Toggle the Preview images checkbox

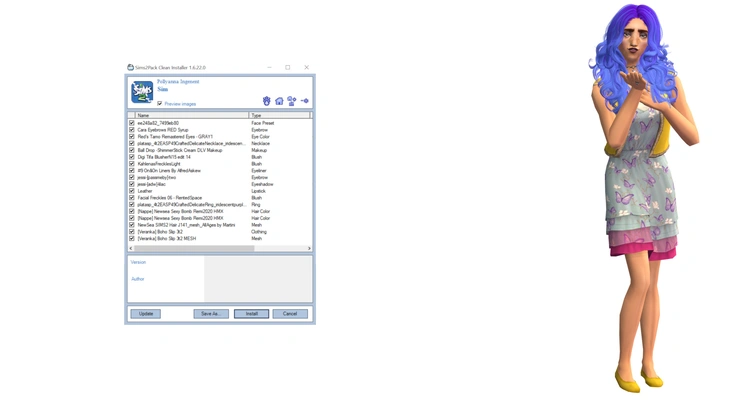click(x=160, y=104)
